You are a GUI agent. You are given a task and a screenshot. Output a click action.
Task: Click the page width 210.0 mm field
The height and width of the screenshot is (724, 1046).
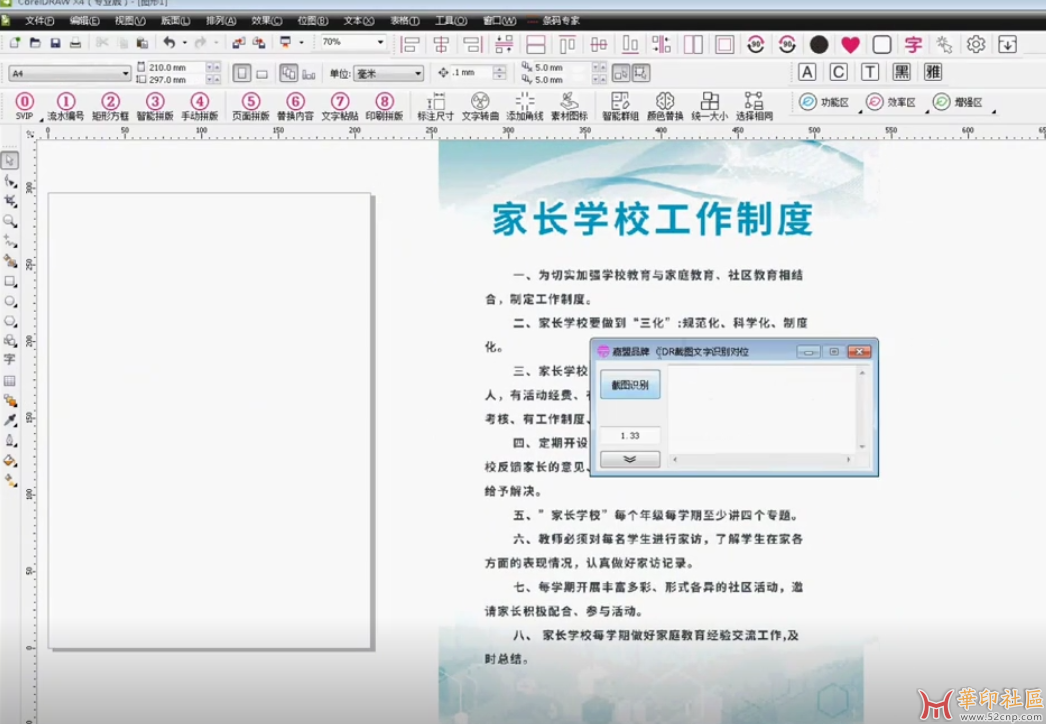click(x=175, y=67)
